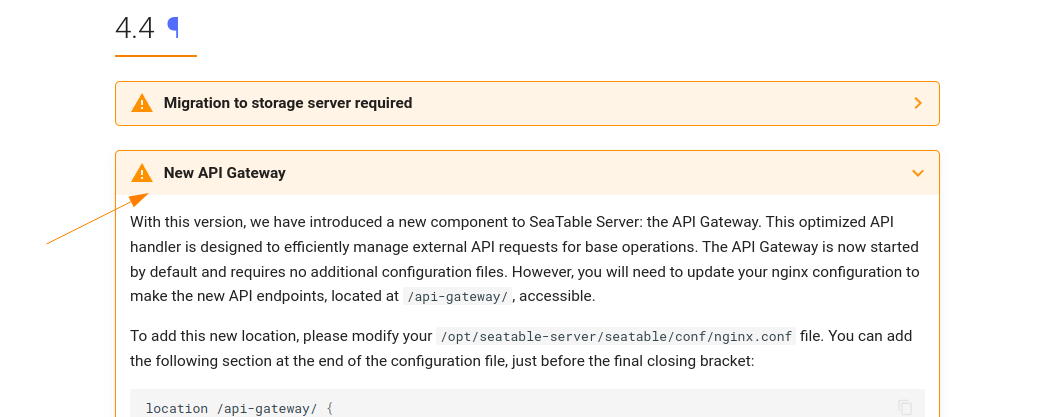This screenshot has height=417, width=1056.
Task: Click the paragraph starting With this version
Action: coord(525,259)
